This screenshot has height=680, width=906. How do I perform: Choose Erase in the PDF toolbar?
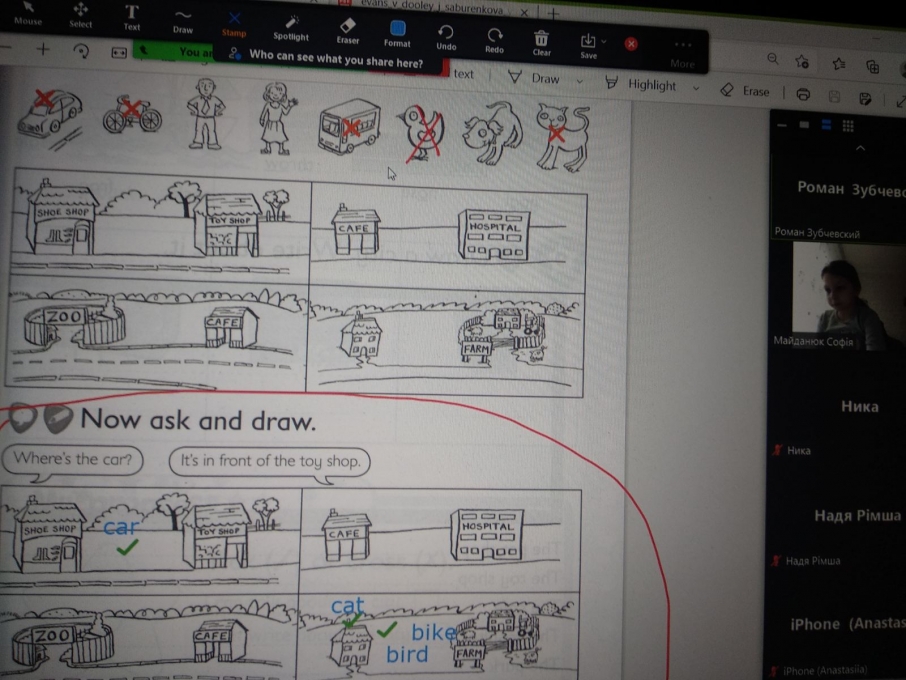[745, 91]
